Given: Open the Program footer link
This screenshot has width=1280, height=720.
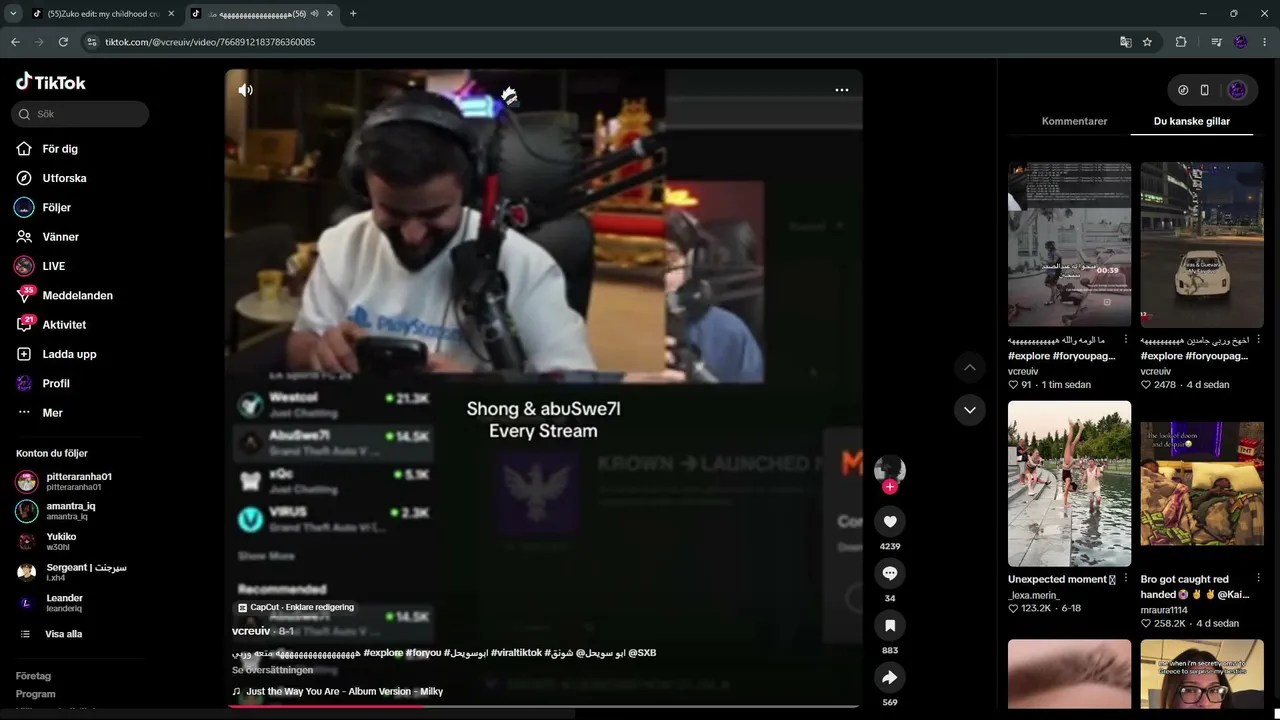Looking at the screenshot, I should click(x=35, y=694).
